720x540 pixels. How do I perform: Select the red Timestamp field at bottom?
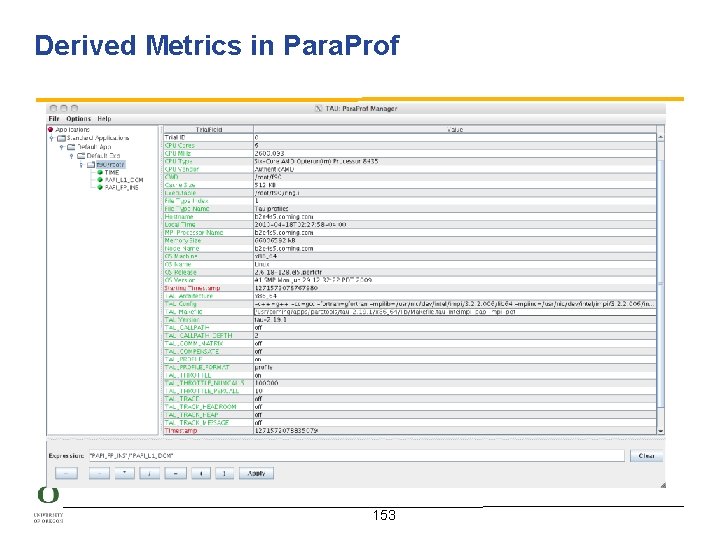click(208, 431)
